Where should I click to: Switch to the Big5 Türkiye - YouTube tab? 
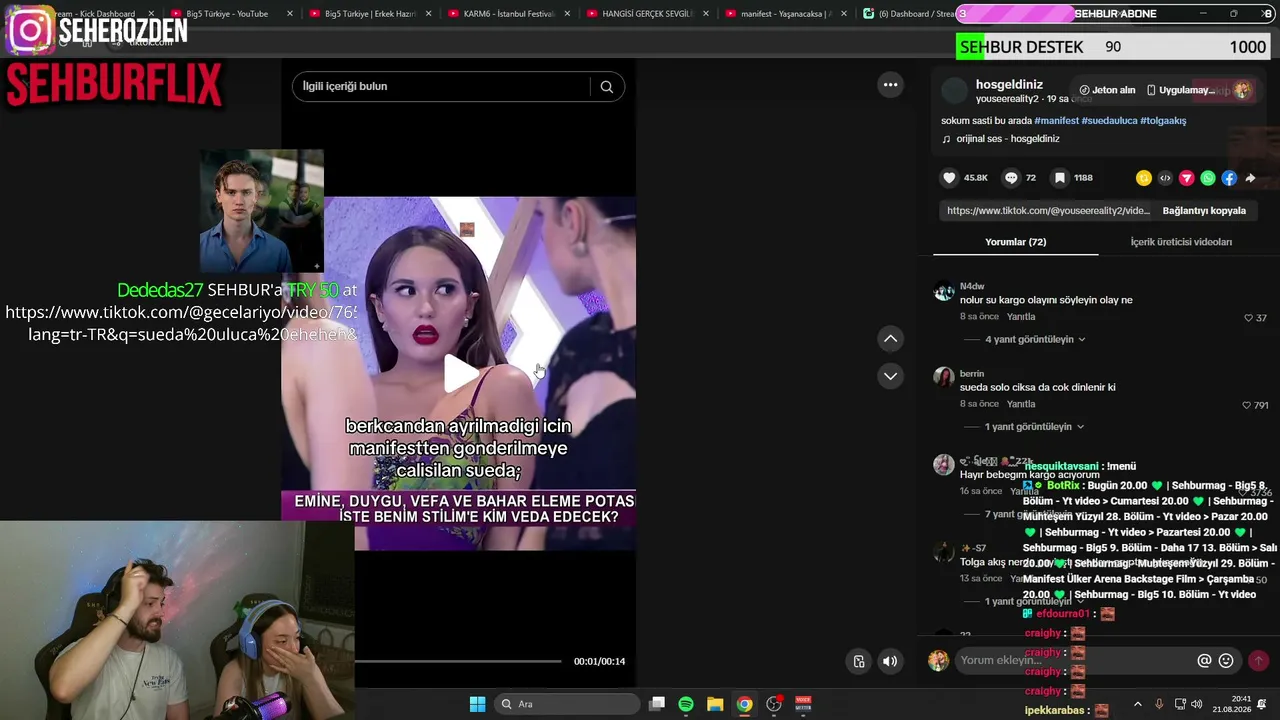point(226,14)
